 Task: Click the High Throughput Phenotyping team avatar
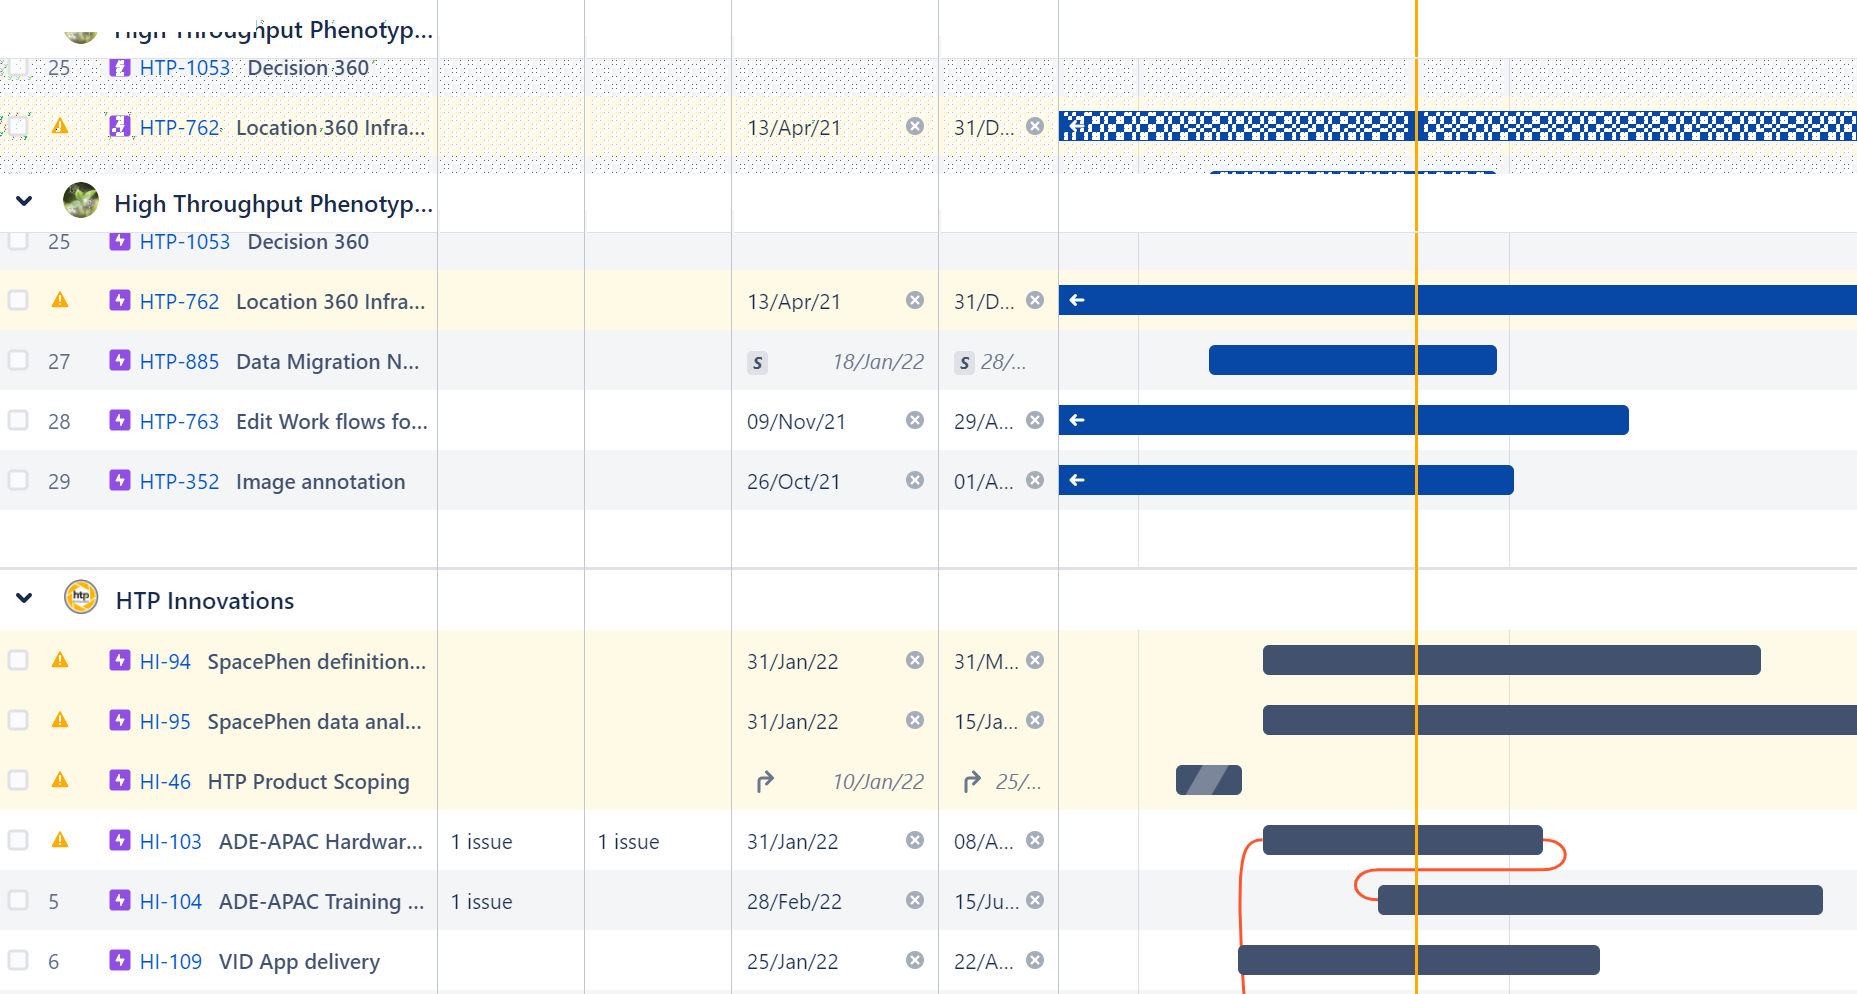[x=81, y=200]
